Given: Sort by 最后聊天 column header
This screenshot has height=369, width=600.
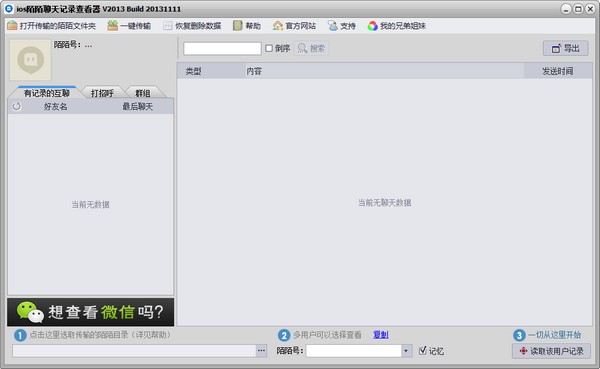Looking at the screenshot, I should coord(137,106).
